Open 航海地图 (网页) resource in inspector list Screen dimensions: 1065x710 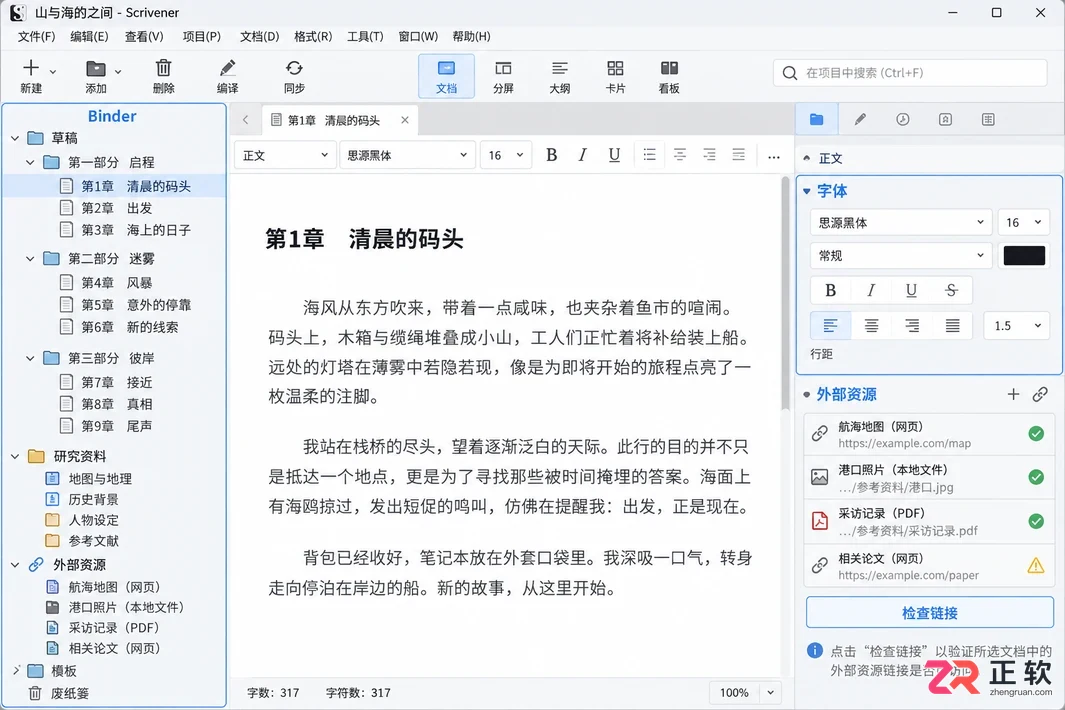pyautogui.click(x=928, y=435)
